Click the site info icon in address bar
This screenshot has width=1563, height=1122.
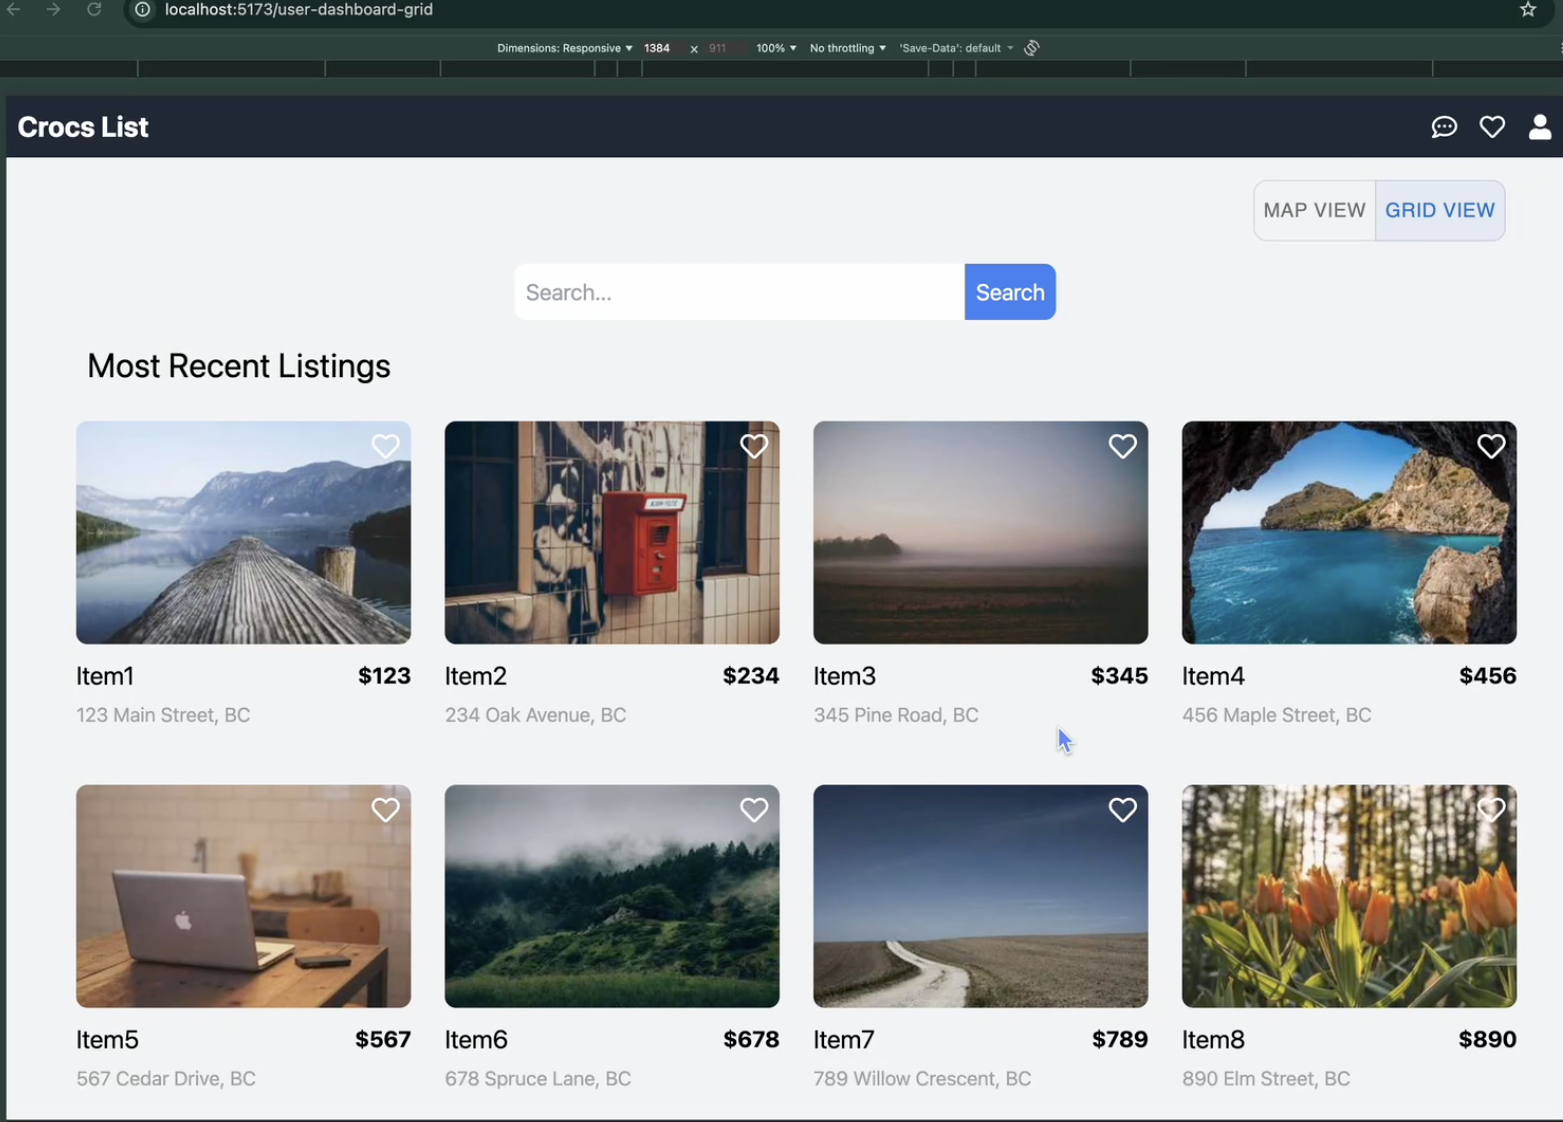[143, 10]
